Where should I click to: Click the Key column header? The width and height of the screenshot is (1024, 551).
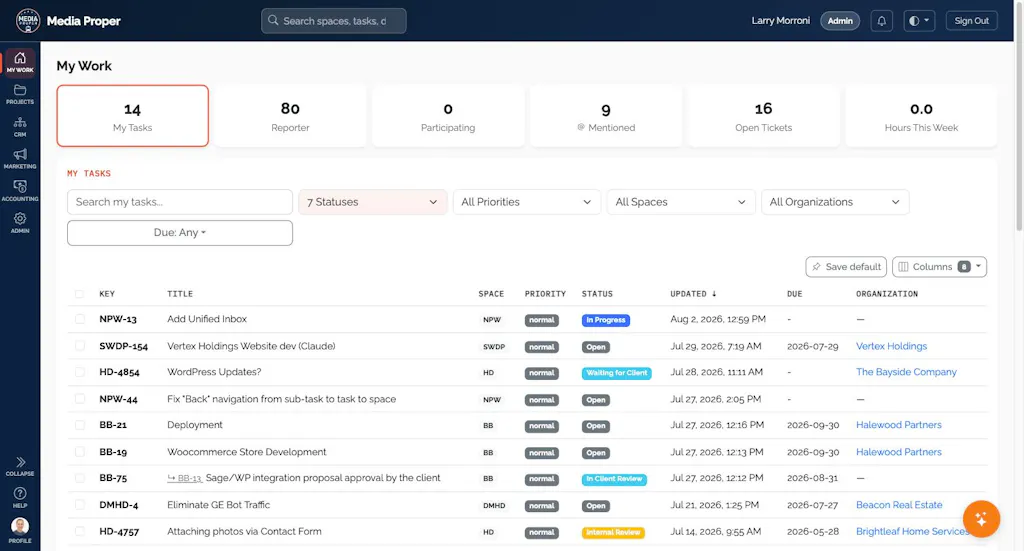[106, 294]
